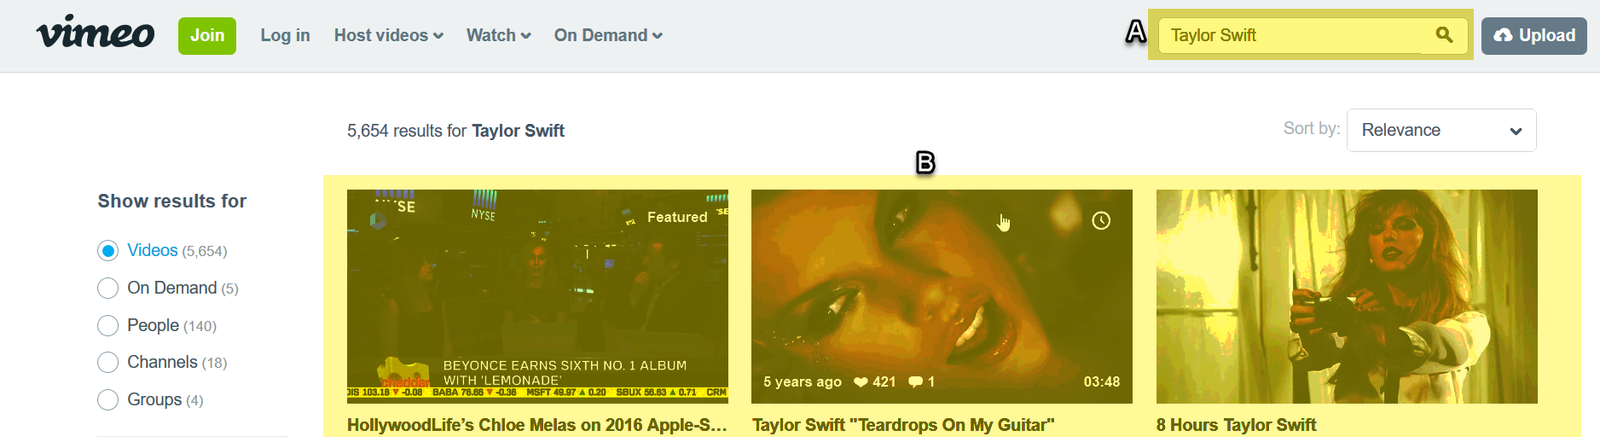
Task: Click the comment bubble icon on Teardrops video
Action: coord(915,382)
